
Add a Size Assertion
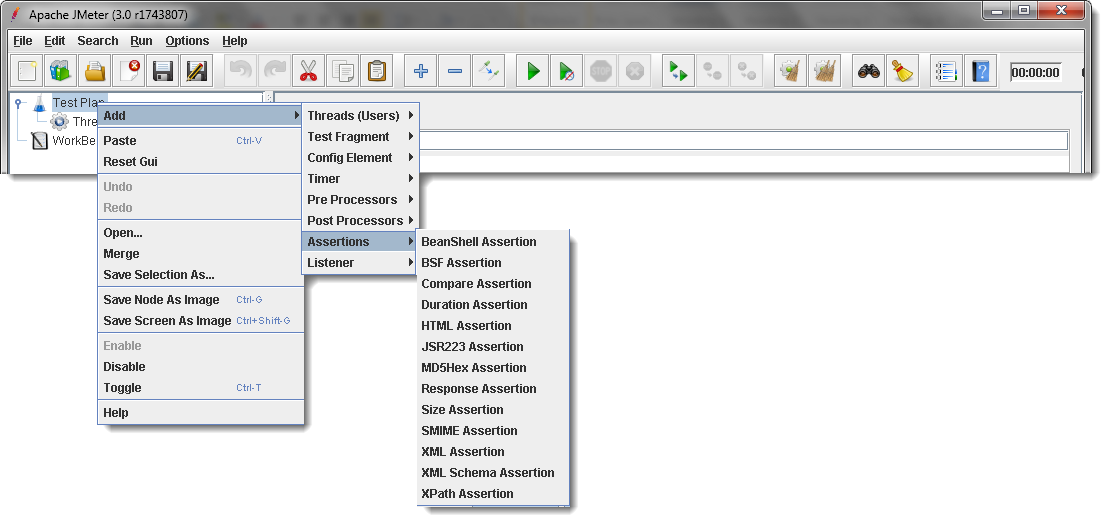pyautogui.click(x=493, y=410)
